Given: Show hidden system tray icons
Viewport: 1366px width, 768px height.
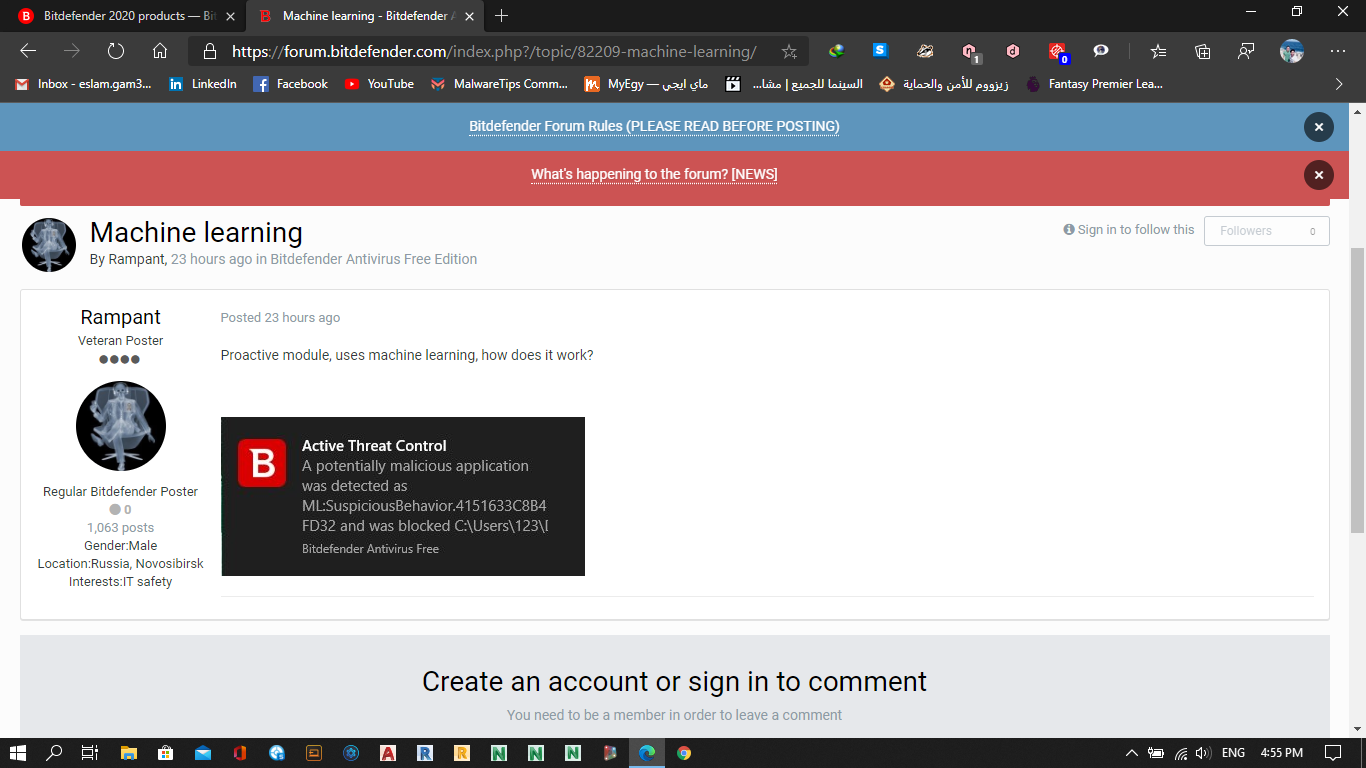Looking at the screenshot, I should point(1132,753).
